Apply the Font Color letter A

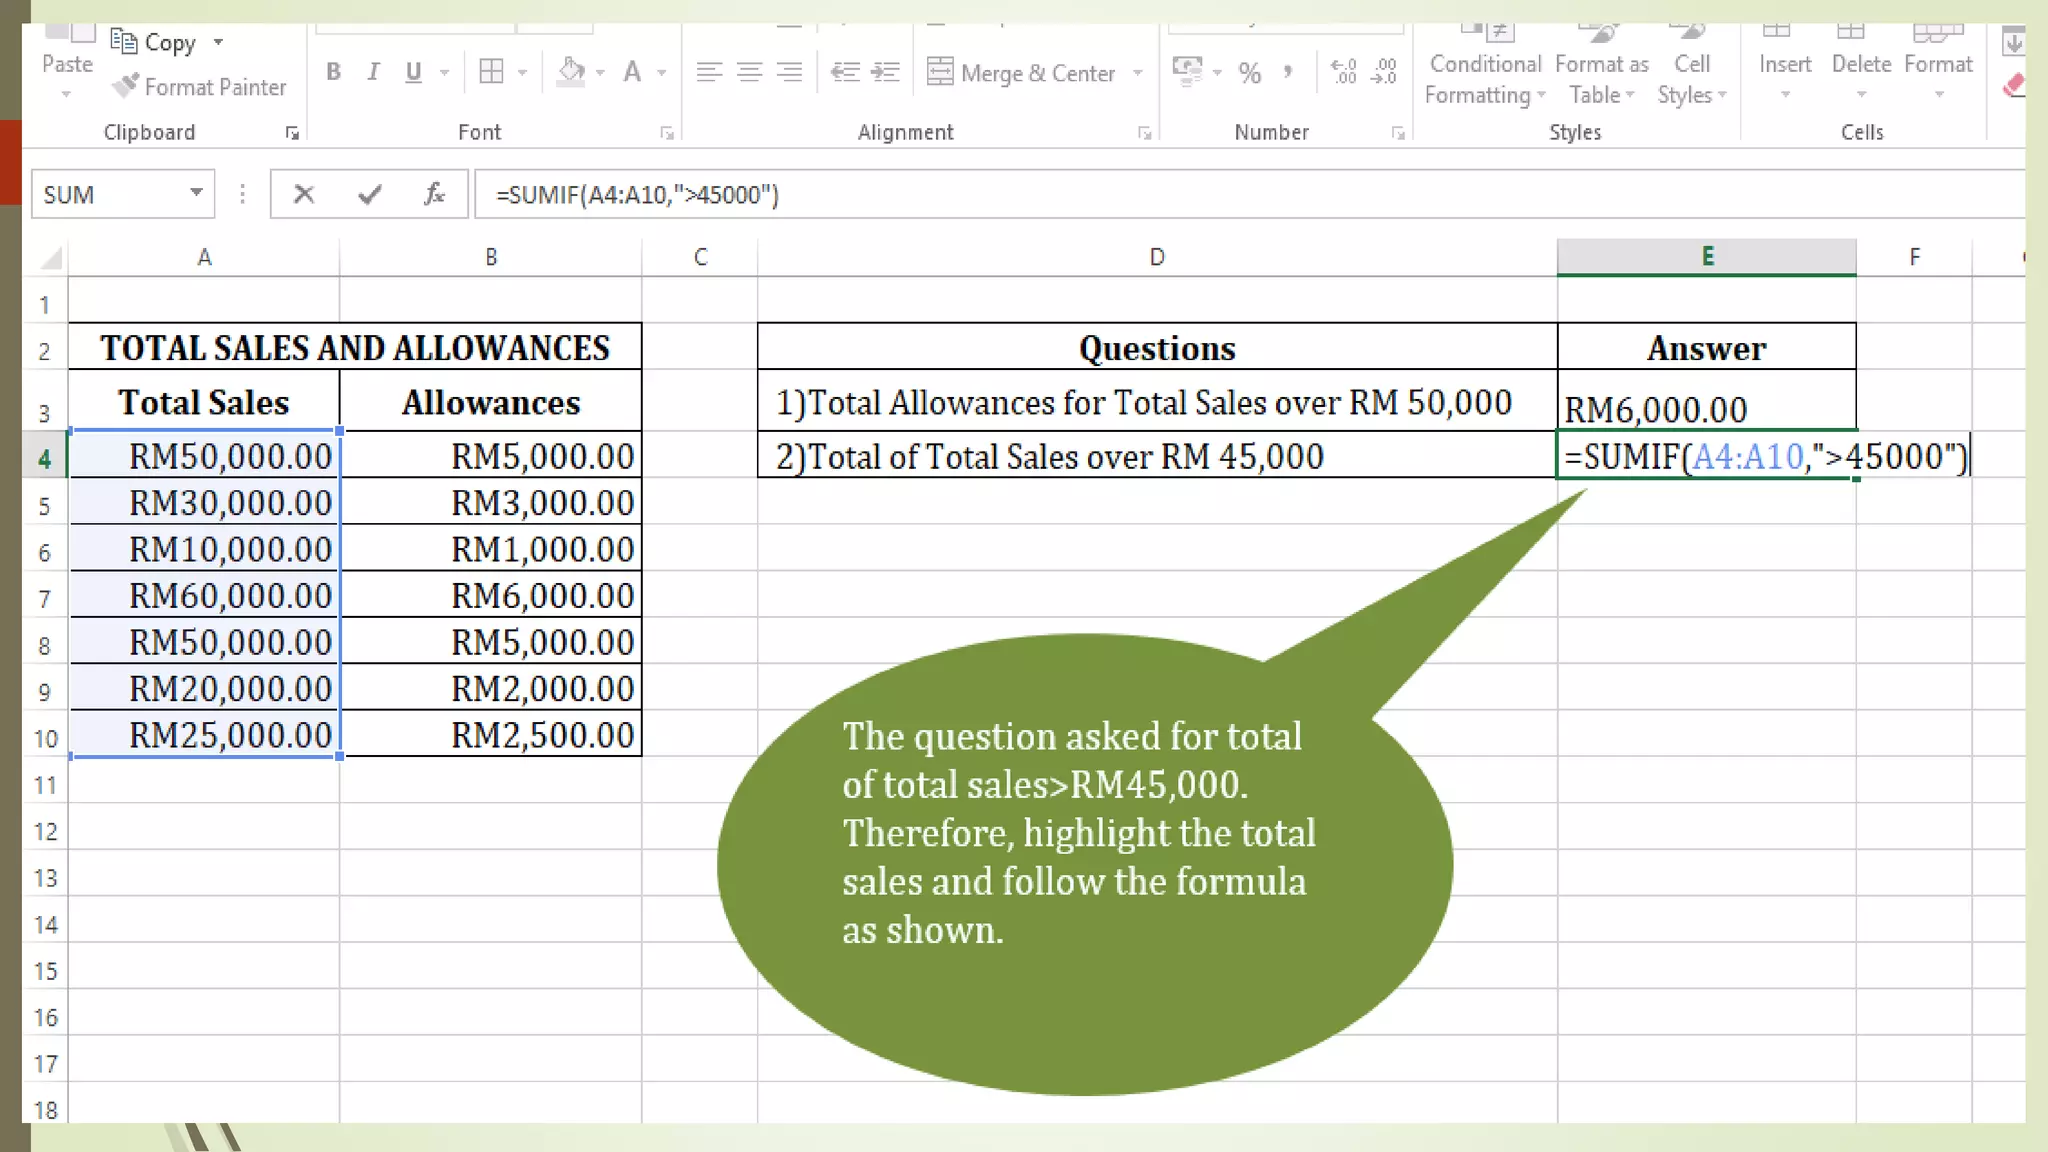point(632,72)
